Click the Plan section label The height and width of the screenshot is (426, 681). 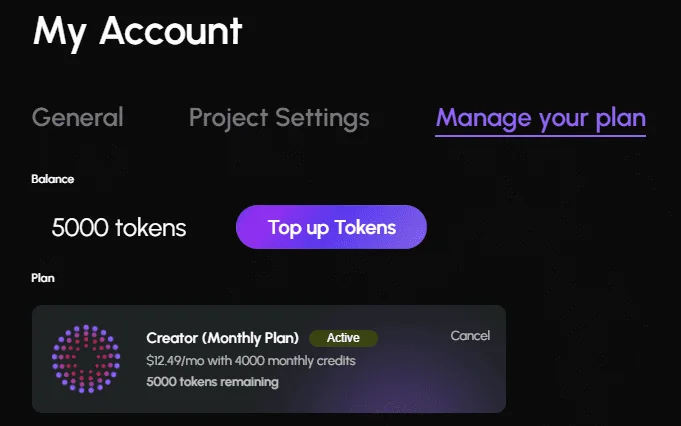tap(43, 278)
